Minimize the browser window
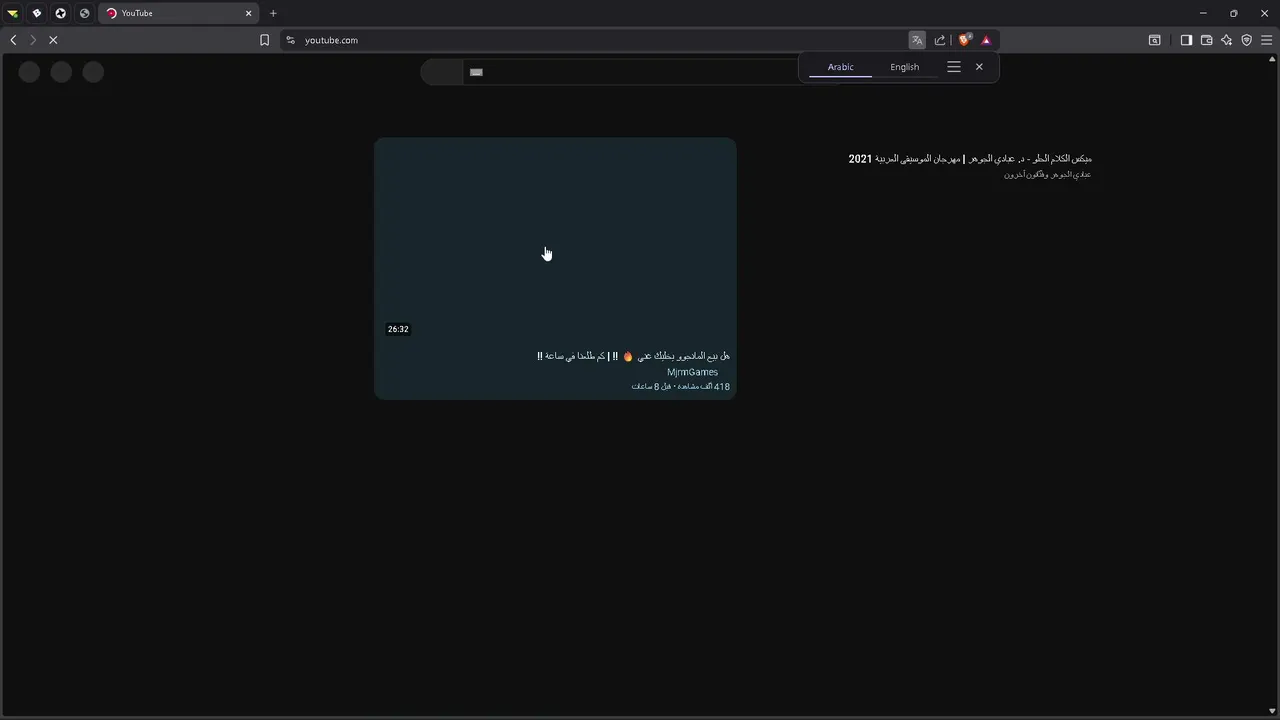The height and width of the screenshot is (720, 1280). [x=1203, y=13]
